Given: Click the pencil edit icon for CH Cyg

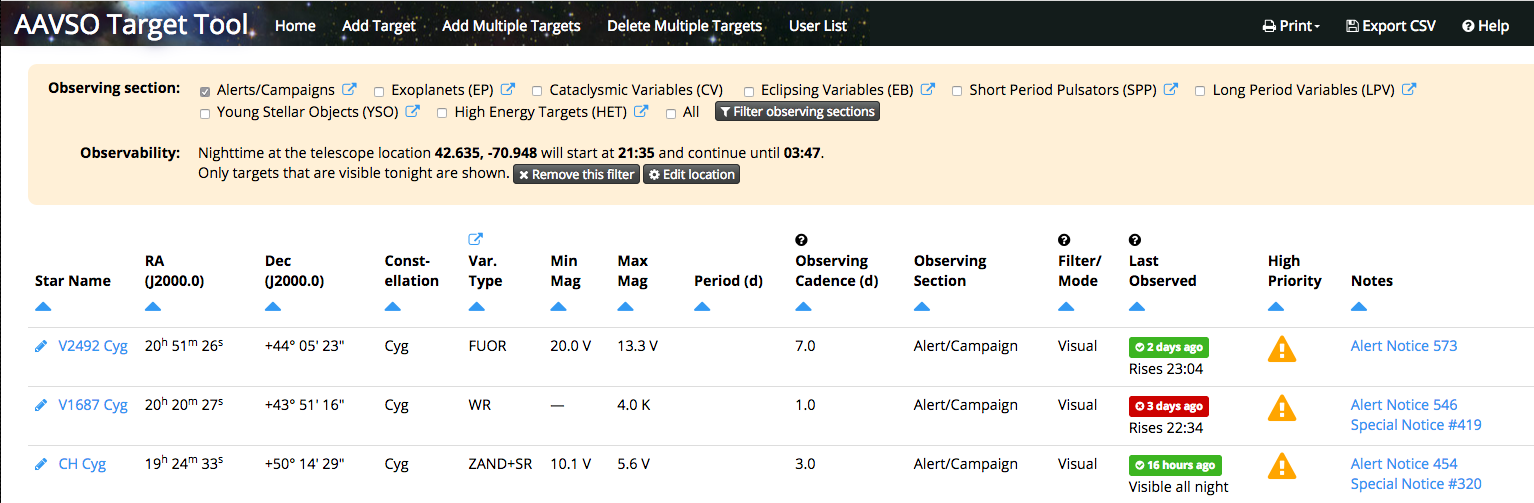Looking at the screenshot, I should (41, 465).
